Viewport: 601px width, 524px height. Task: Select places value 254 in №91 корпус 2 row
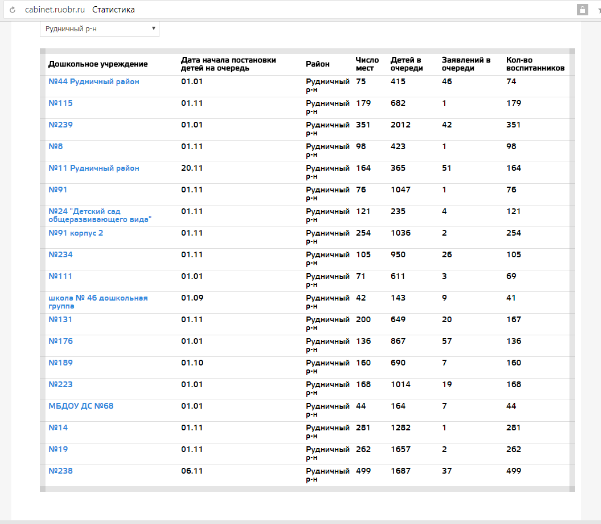coord(363,233)
